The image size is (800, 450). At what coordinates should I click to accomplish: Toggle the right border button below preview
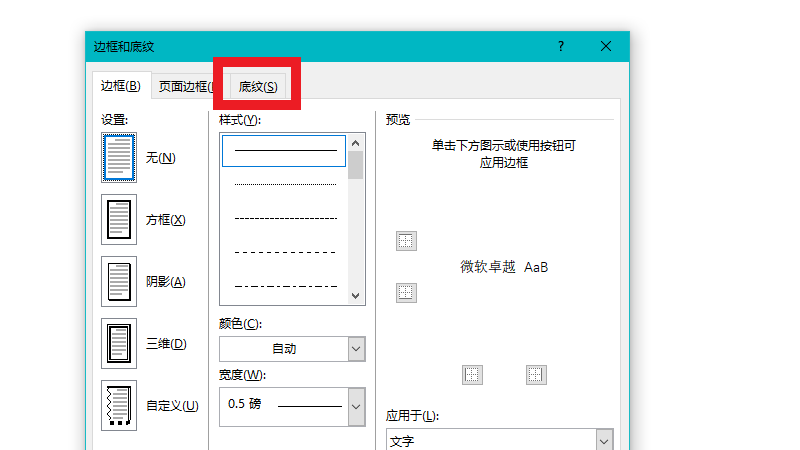tap(536, 375)
